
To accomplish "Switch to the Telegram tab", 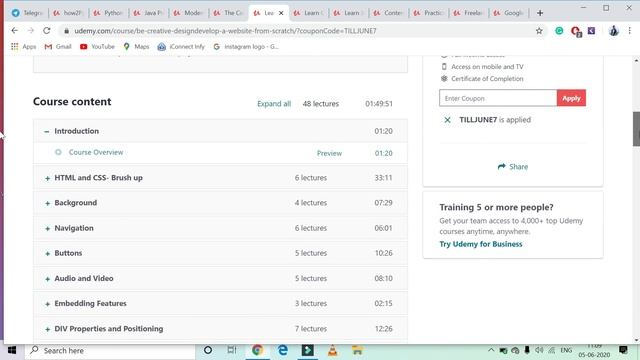I will (x=27, y=13).
